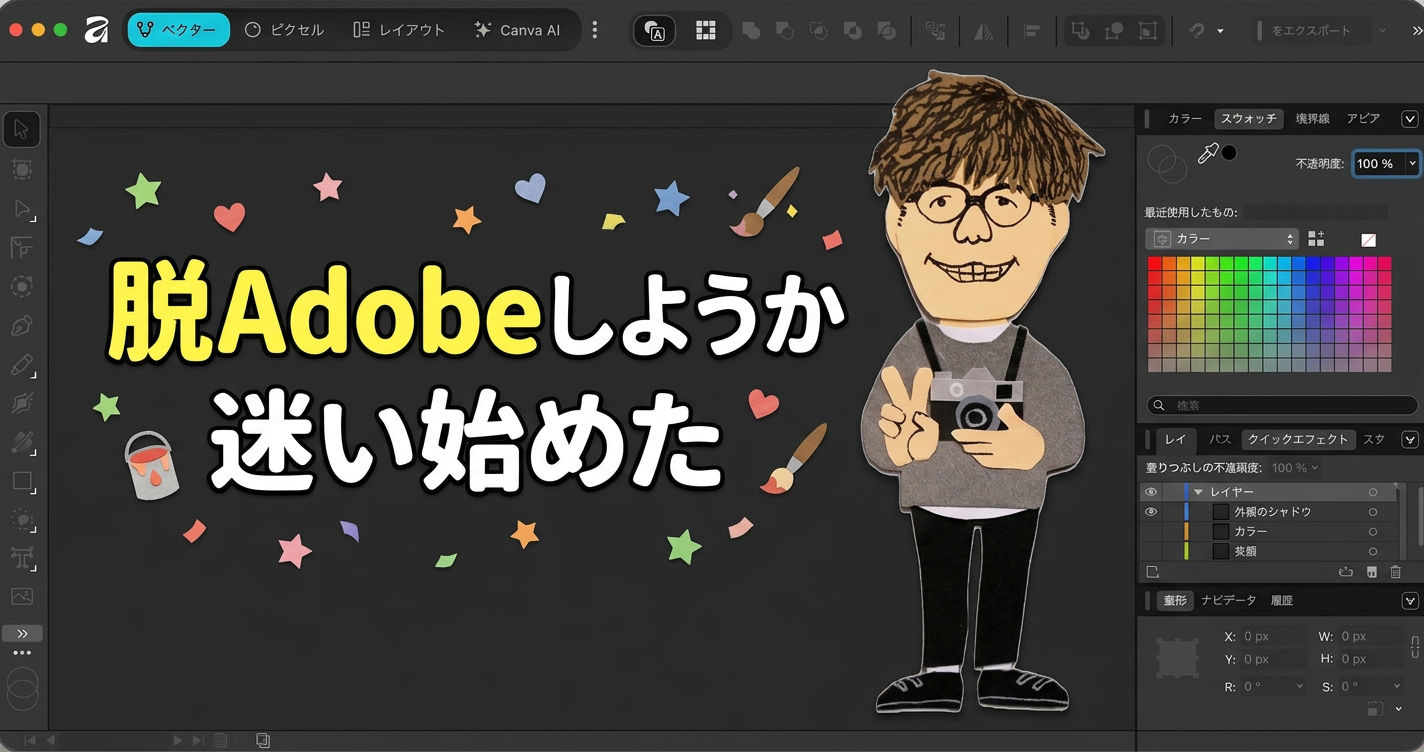Toggle the width-height link lock in the transform panel
The height and width of the screenshot is (752, 1424).
pos(1414,647)
